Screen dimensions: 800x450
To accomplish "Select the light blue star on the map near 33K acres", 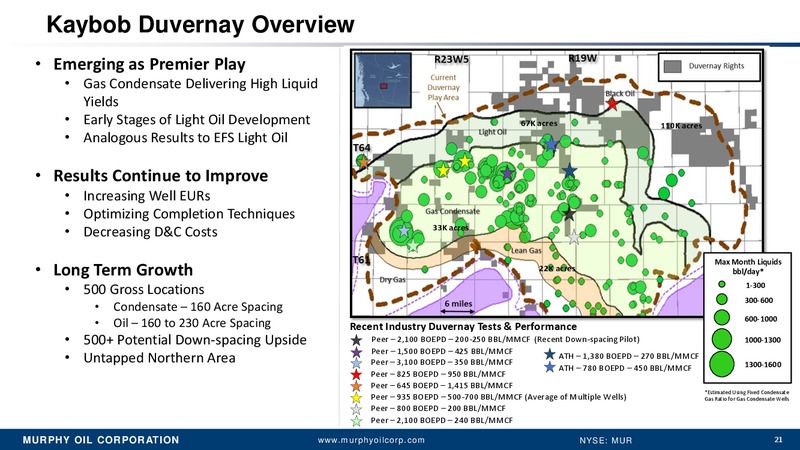I will tap(404, 231).
